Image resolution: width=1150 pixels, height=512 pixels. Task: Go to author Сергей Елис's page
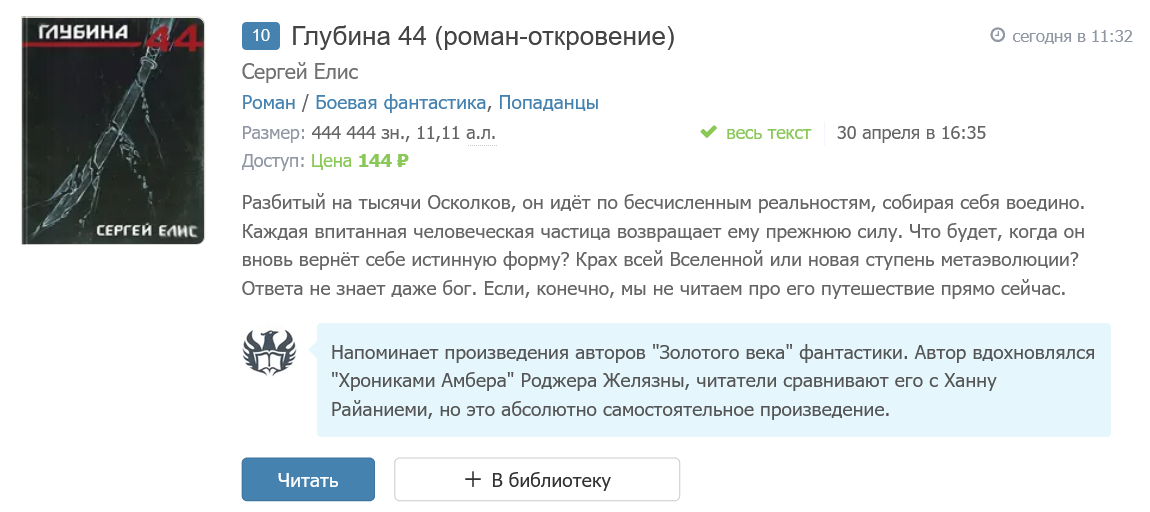(x=300, y=72)
